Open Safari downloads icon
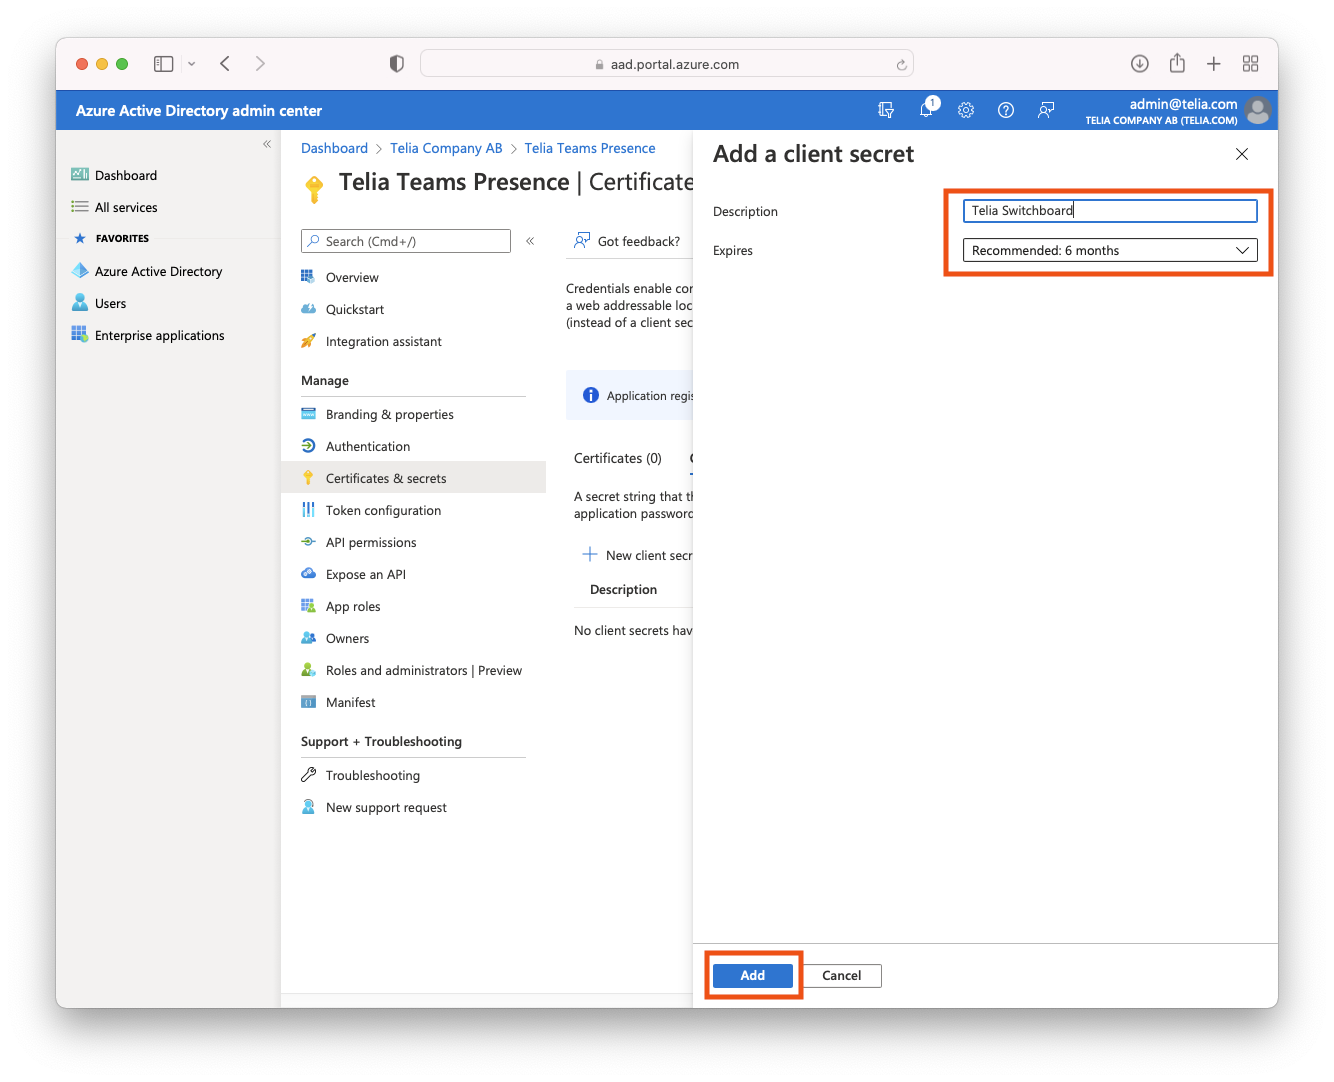 pyautogui.click(x=1140, y=64)
